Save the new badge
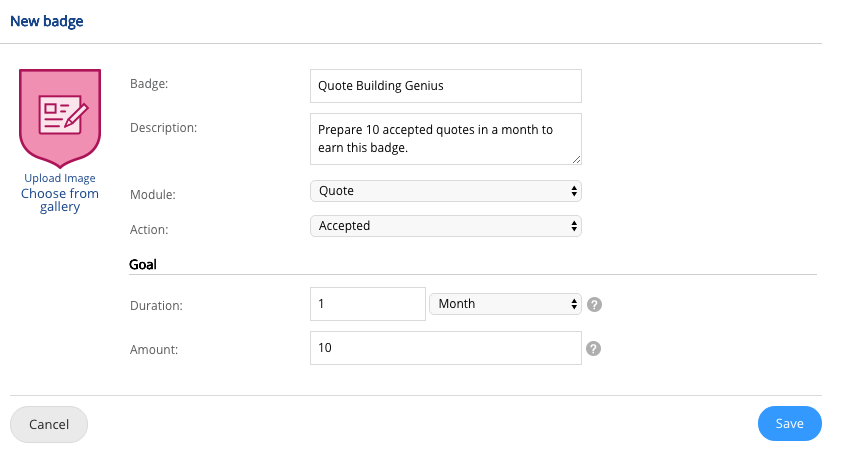Image resolution: width=849 pixels, height=465 pixels. (789, 423)
